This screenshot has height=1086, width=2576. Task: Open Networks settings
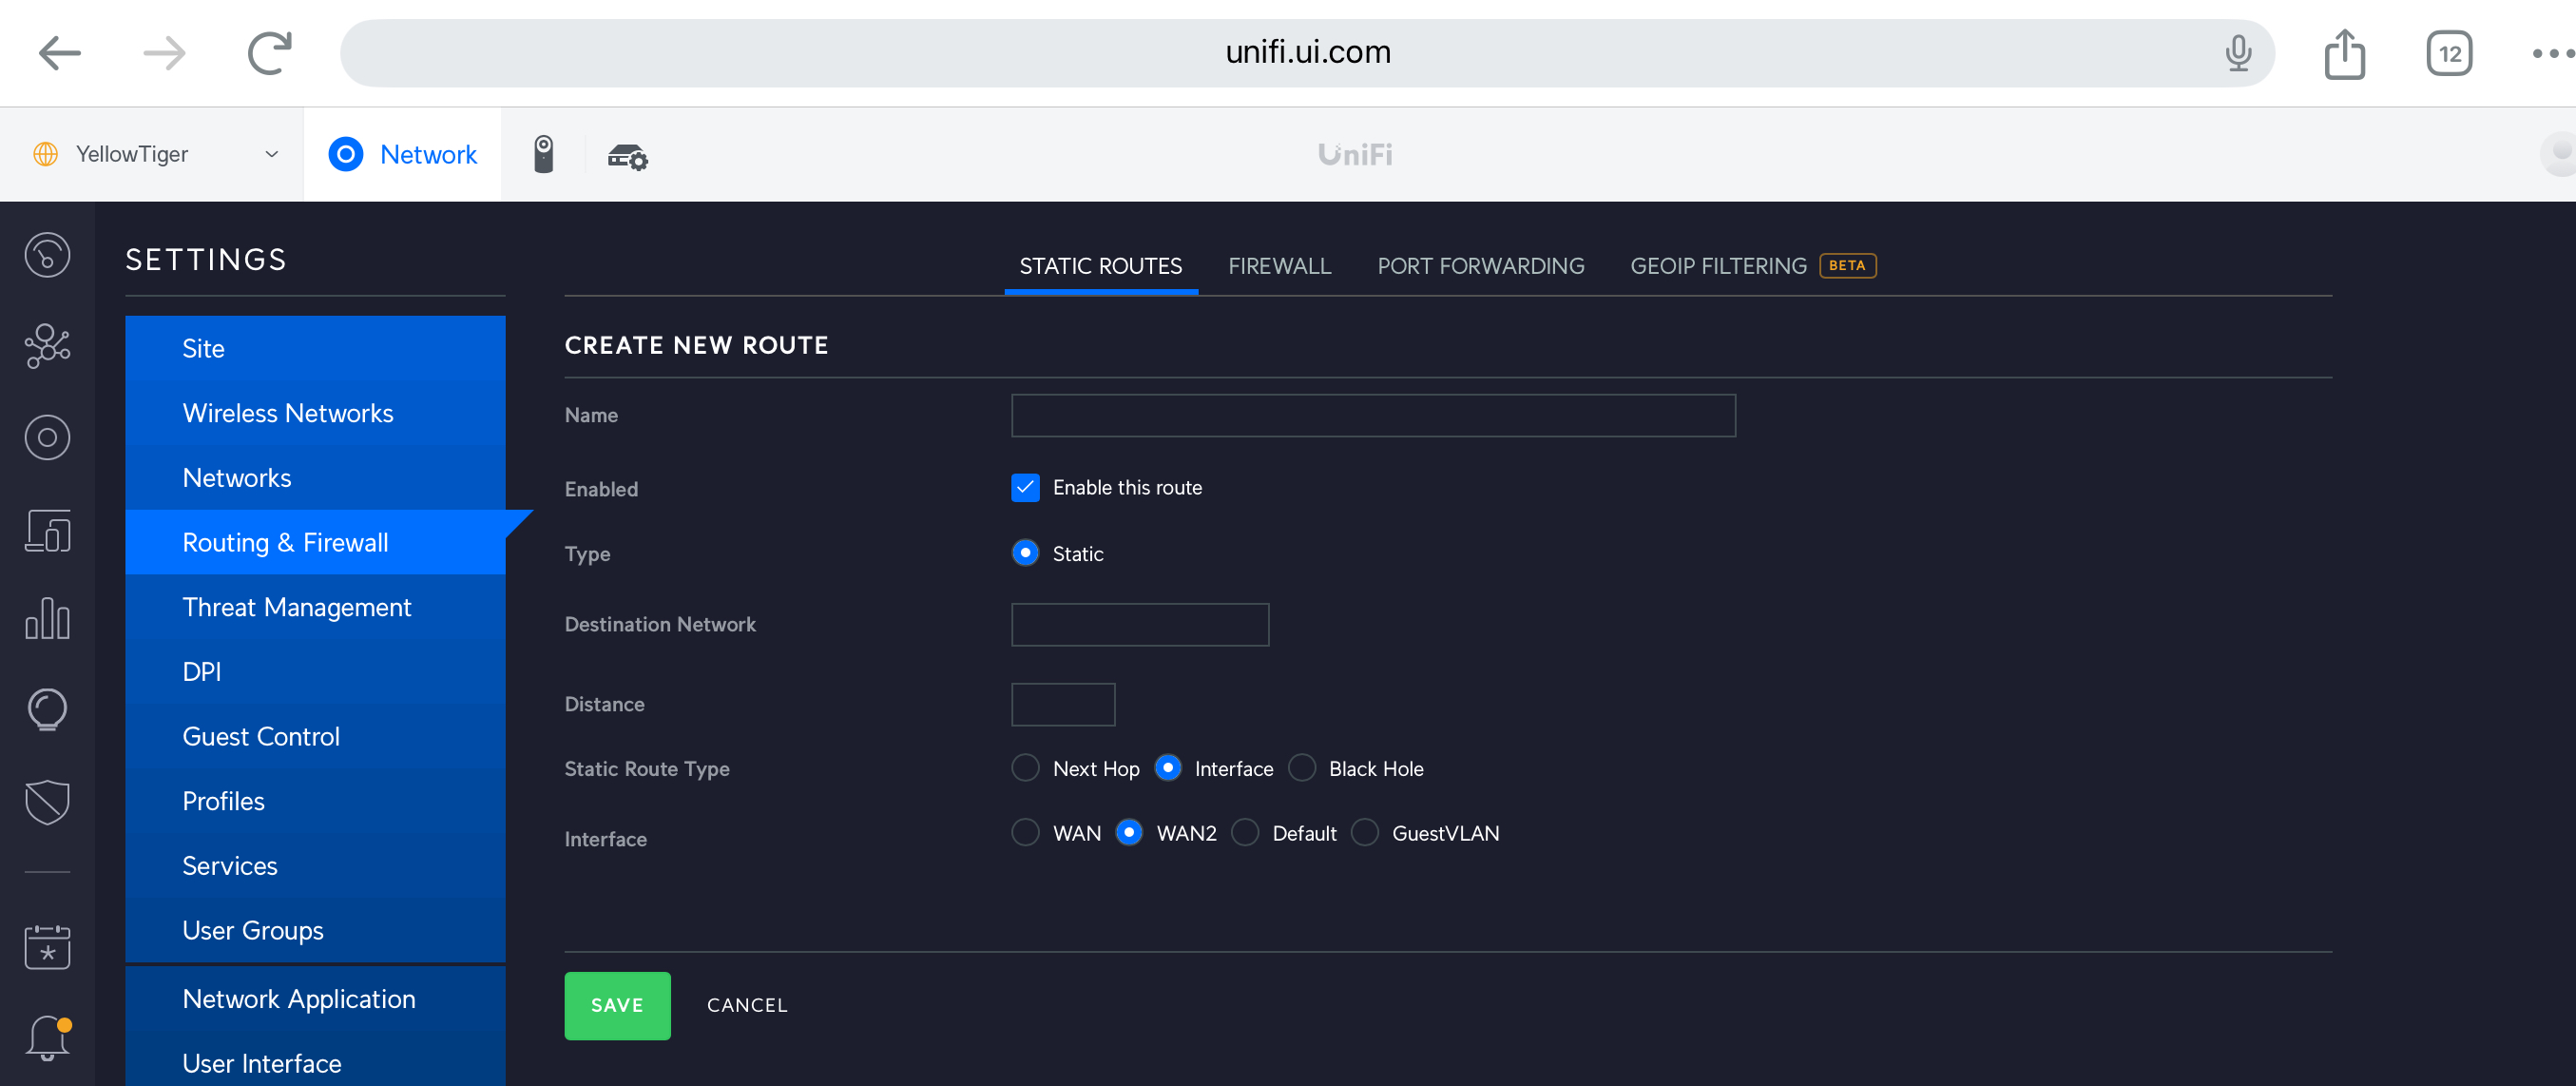(x=315, y=478)
